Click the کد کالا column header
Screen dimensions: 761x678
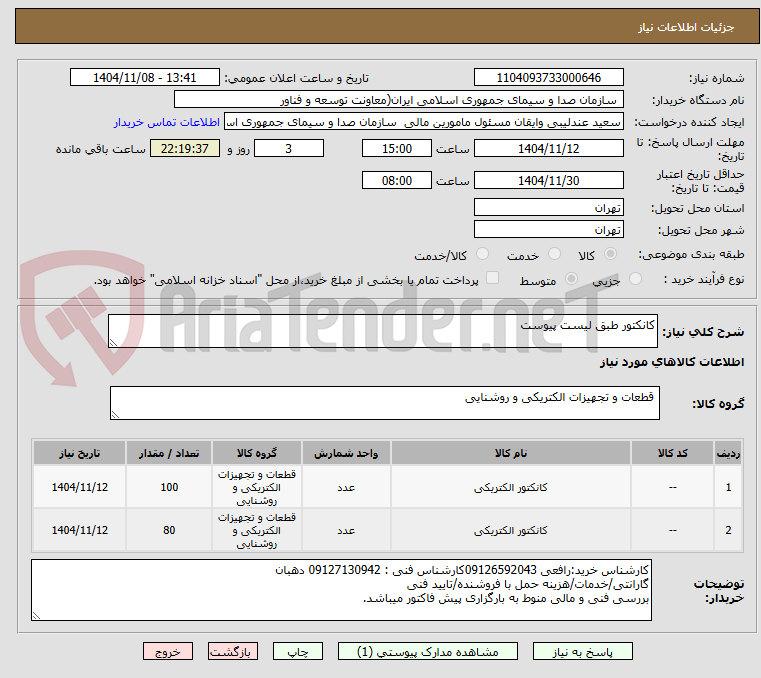(x=672, y=453)
